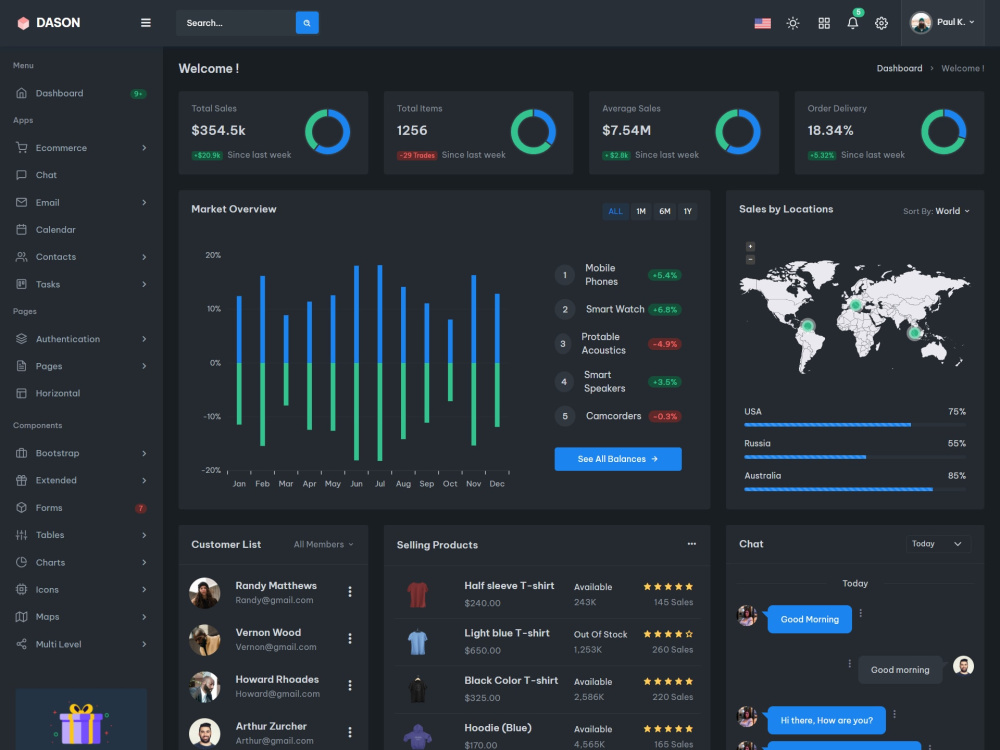
Task: Click the Half sleeve T-shirt product
Action: click(x=509, y=585)
